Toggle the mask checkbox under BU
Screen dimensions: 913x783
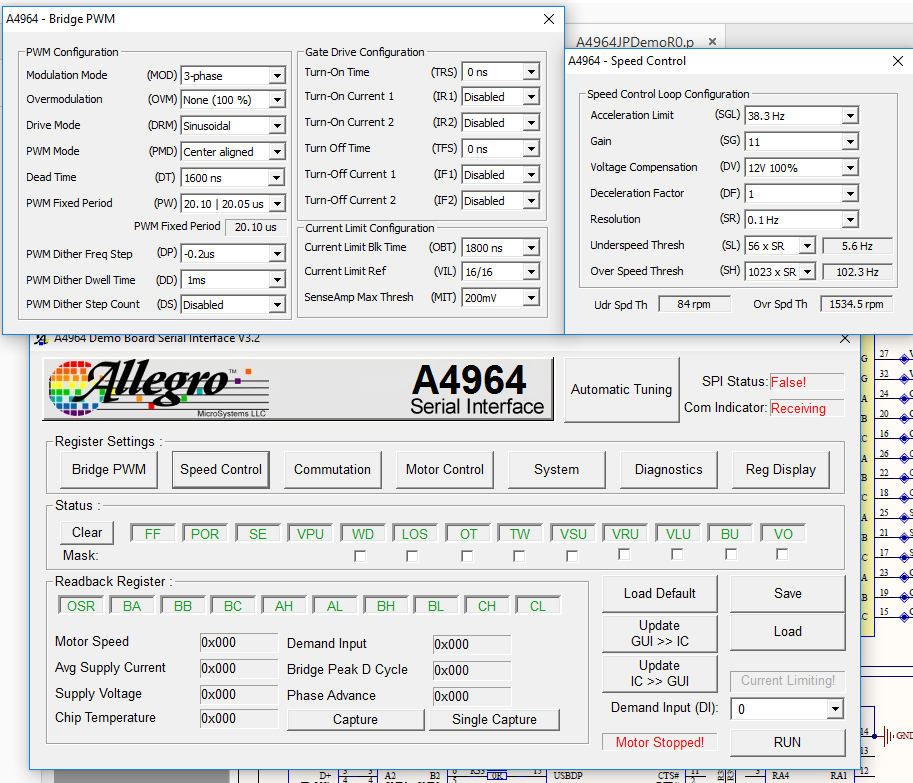click(x=731, y=554)
